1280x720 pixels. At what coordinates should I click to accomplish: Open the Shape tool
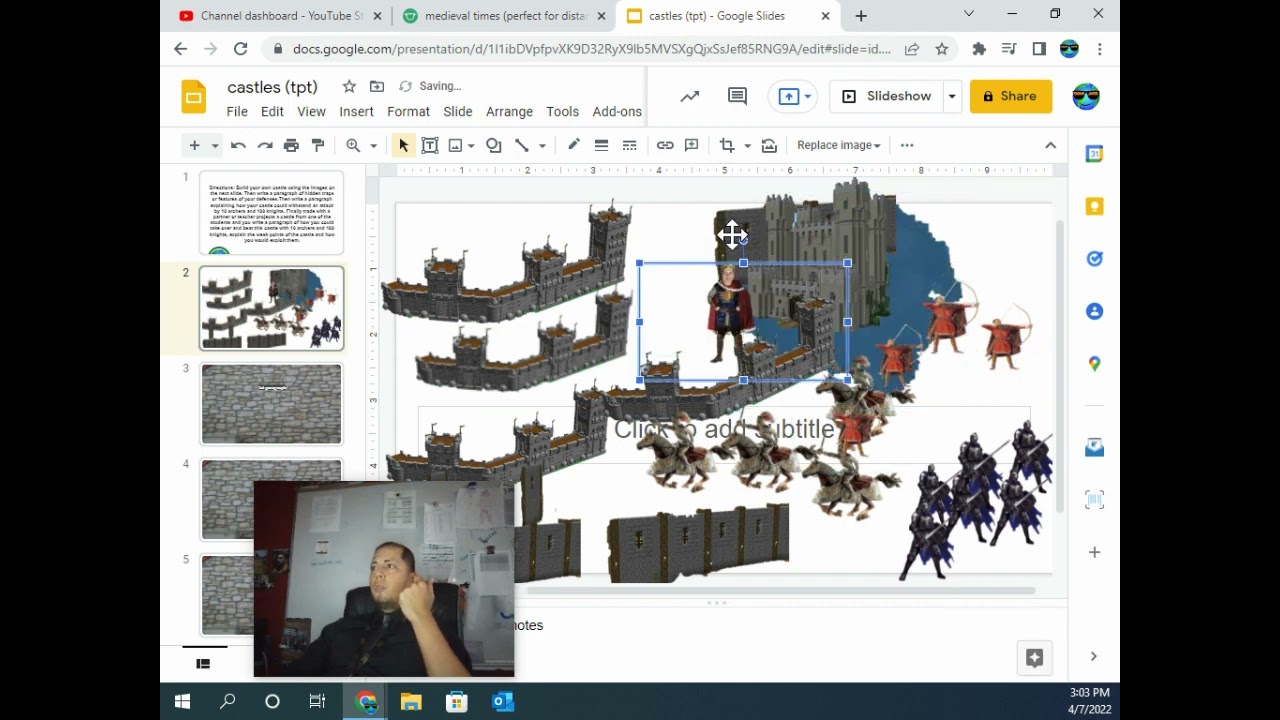click(494, 145)
